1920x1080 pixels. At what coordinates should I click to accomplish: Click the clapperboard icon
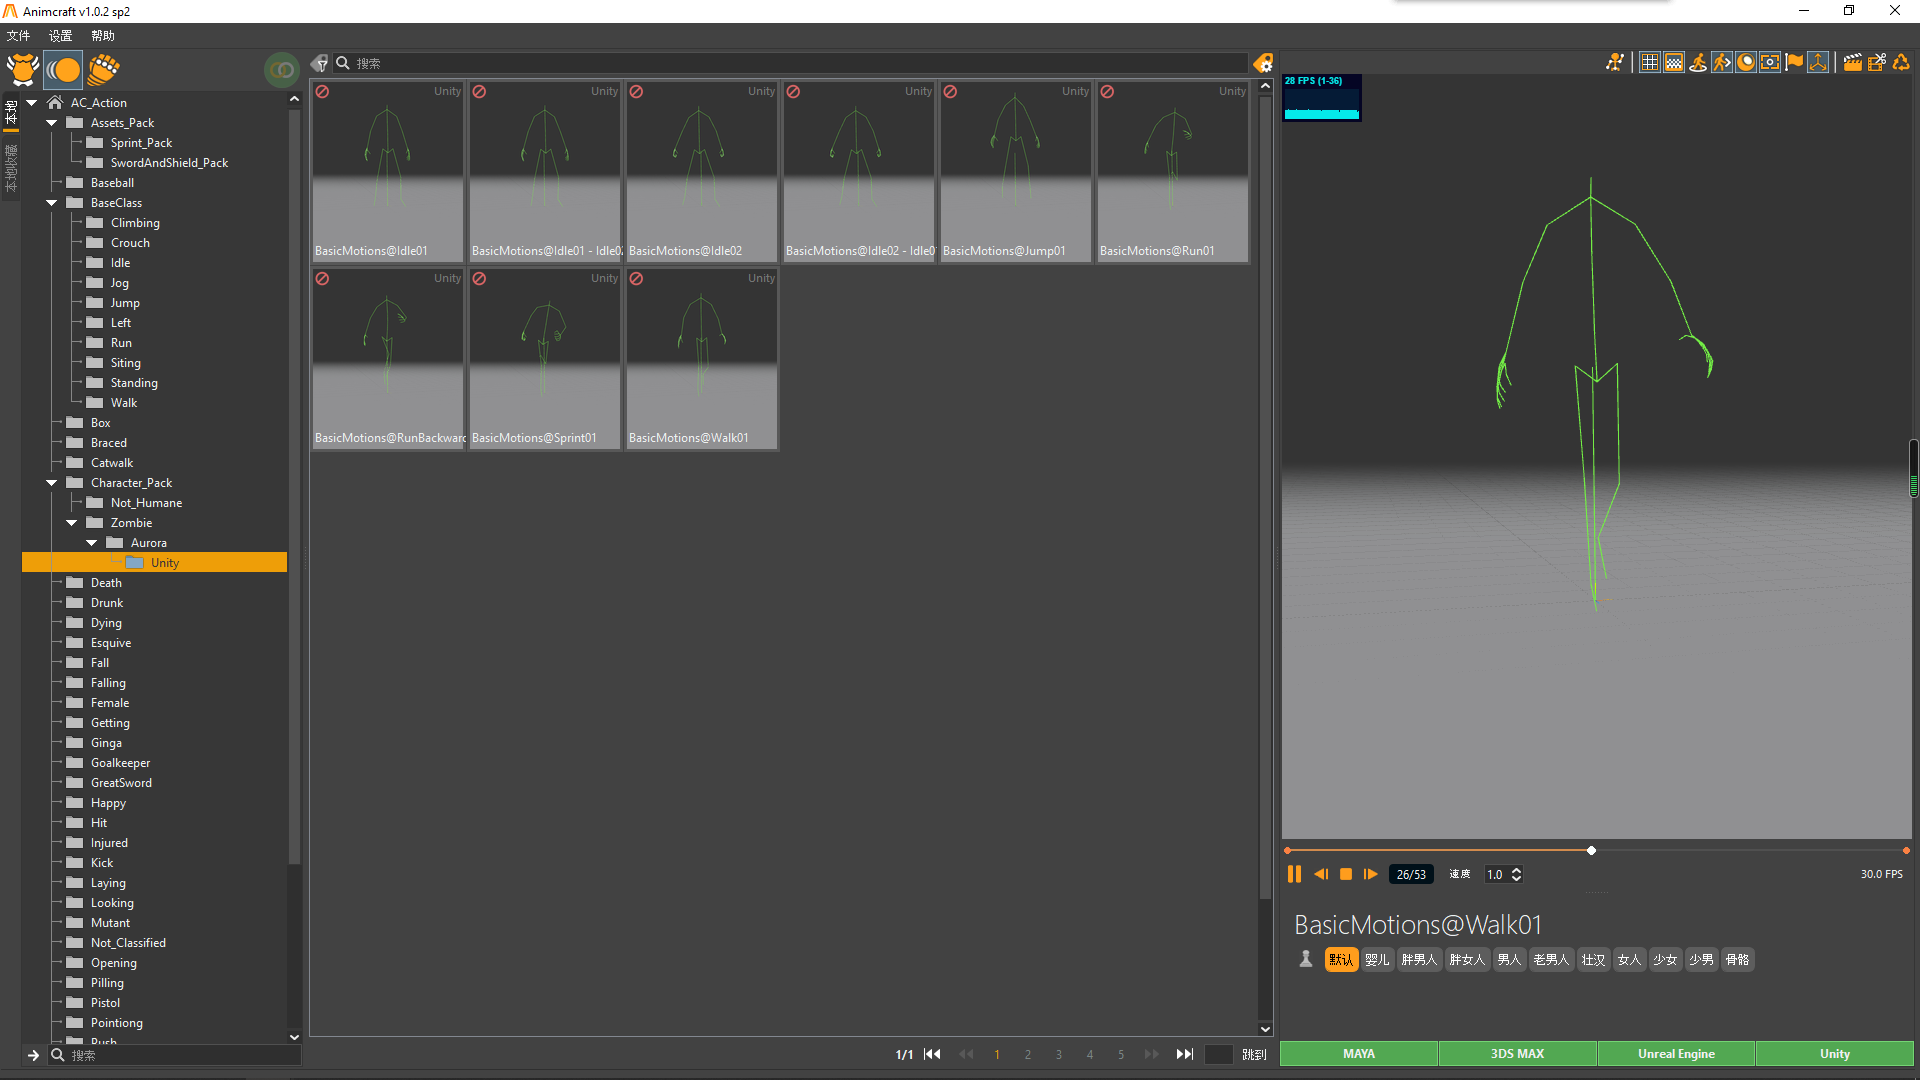(x=1852, y=62)
